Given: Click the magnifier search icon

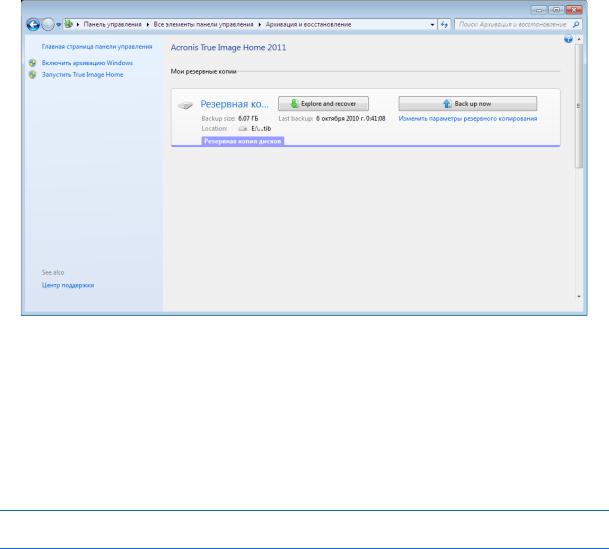Looking at the screenshot, I should click(x=576, y=24).
